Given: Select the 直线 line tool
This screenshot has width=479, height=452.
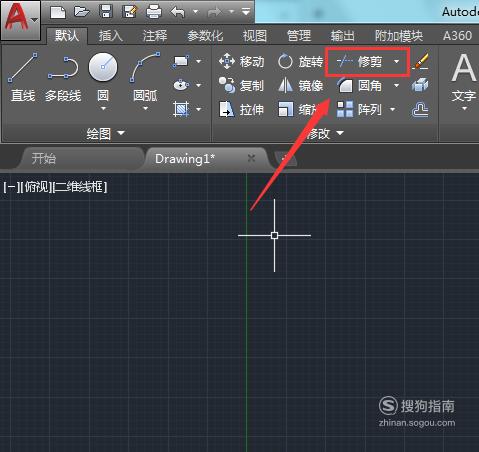Looking at the screenshot, I should point(23,77).
